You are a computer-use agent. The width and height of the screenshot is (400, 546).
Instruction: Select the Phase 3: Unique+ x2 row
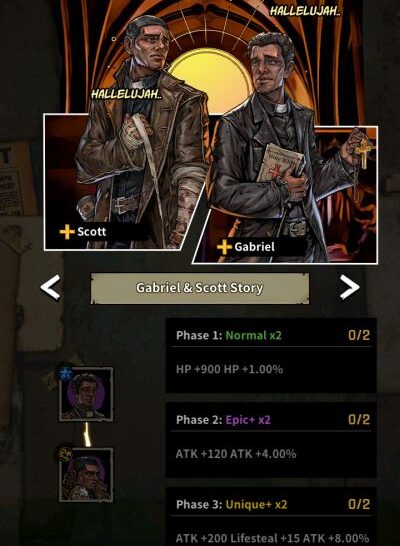click(271, 516)
